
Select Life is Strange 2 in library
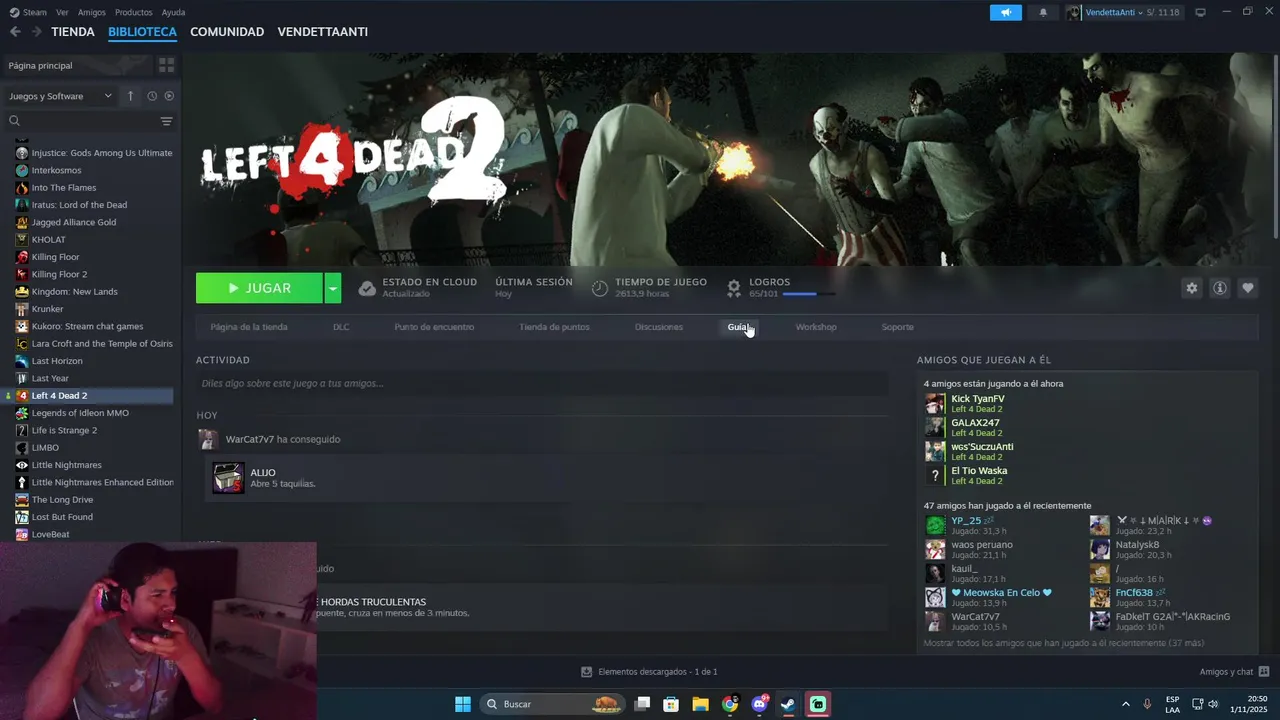tap(64, 430)
